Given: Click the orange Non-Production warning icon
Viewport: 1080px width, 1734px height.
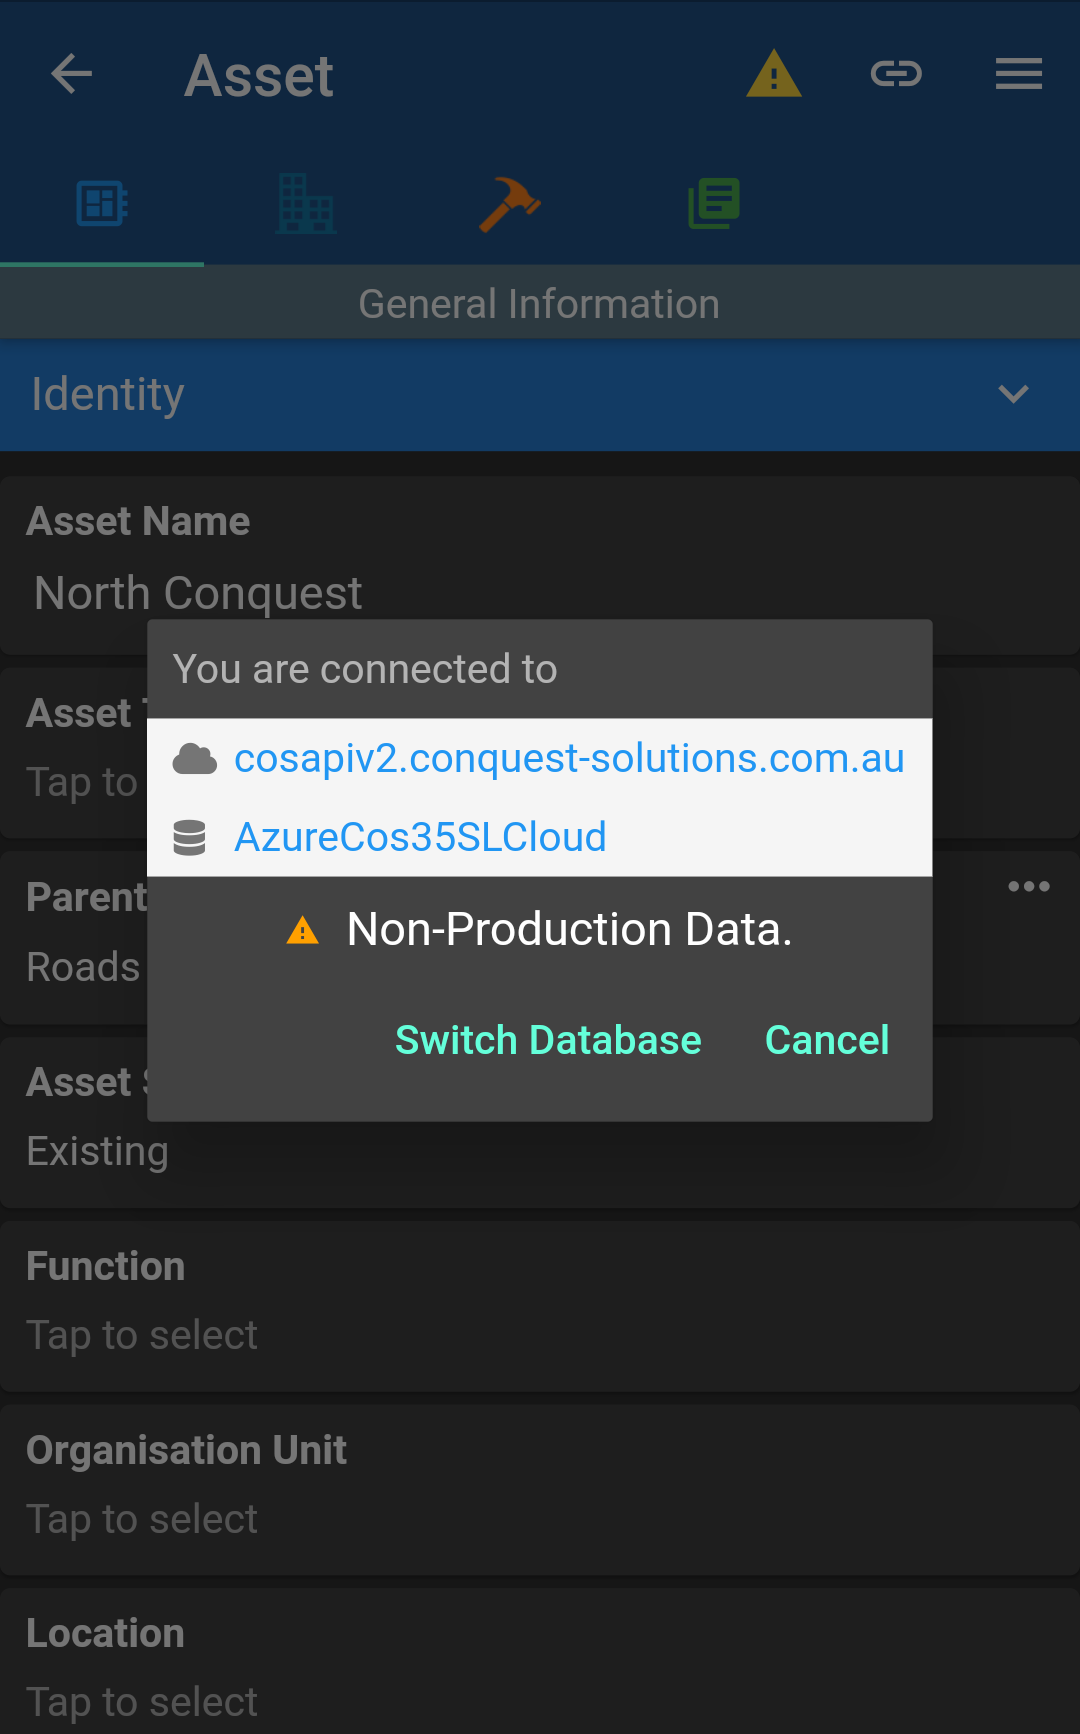Looking at the screenshot, I should click(x=302, y=931).
